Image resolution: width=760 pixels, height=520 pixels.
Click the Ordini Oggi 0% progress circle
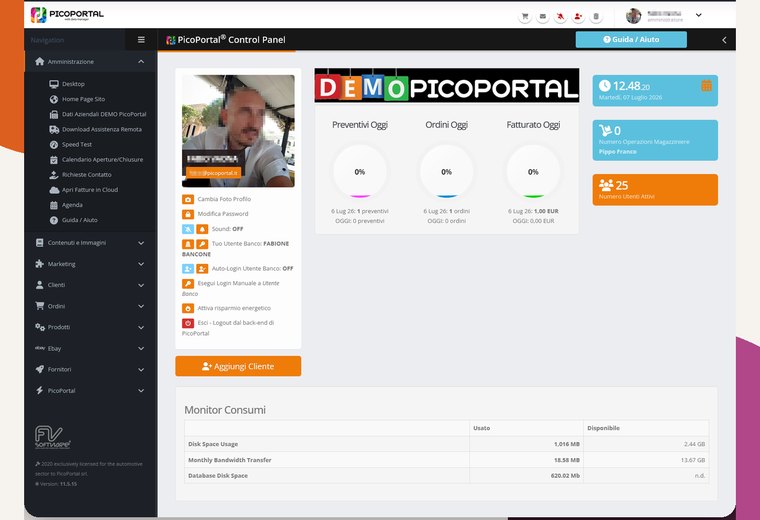(446, 172)
